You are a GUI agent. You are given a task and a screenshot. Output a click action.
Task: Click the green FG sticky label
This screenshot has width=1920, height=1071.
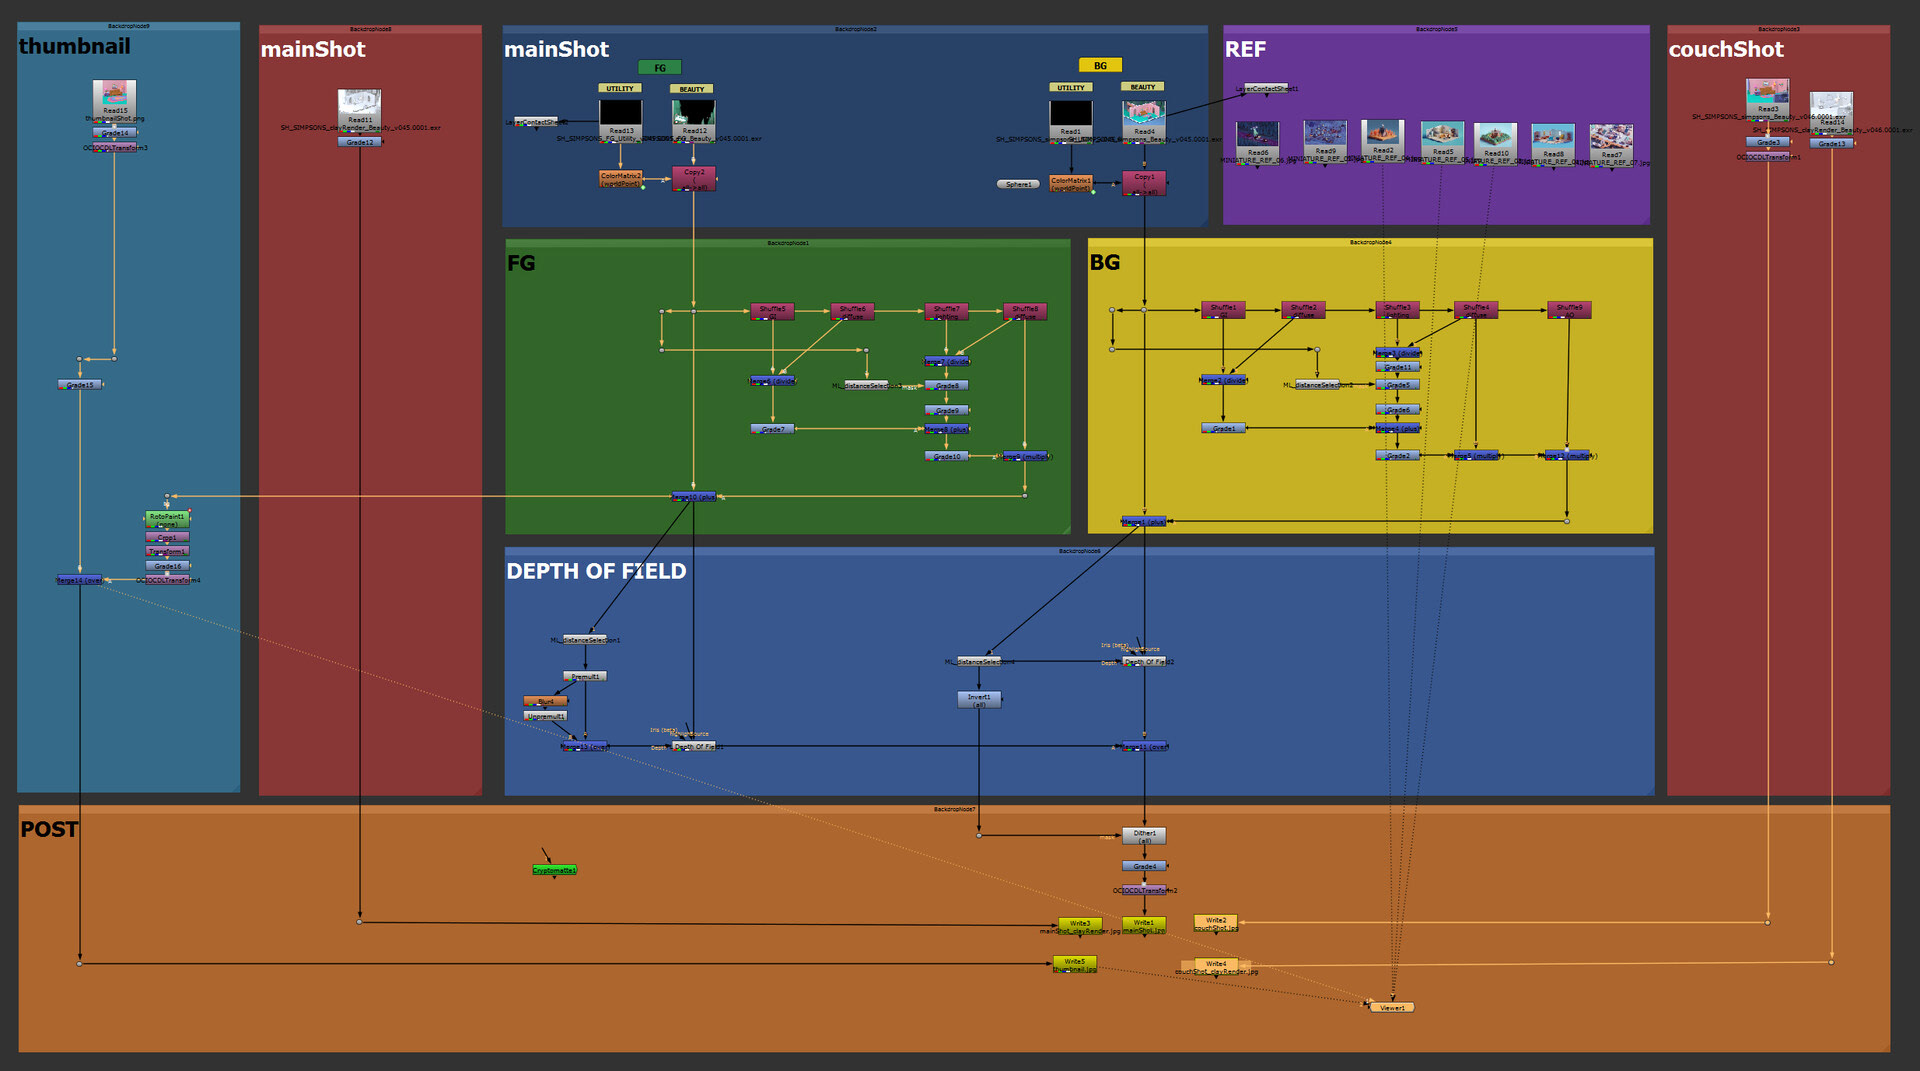coord(660,67)
